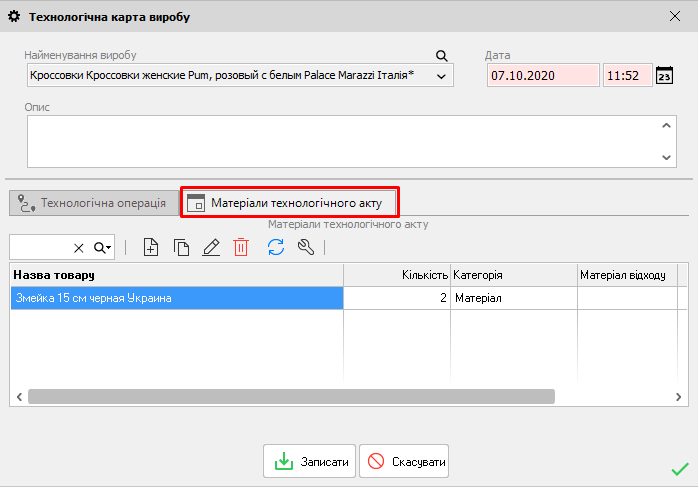Click the magnifier icon above product name
This screenshot has height=487, width=698.
442,56
